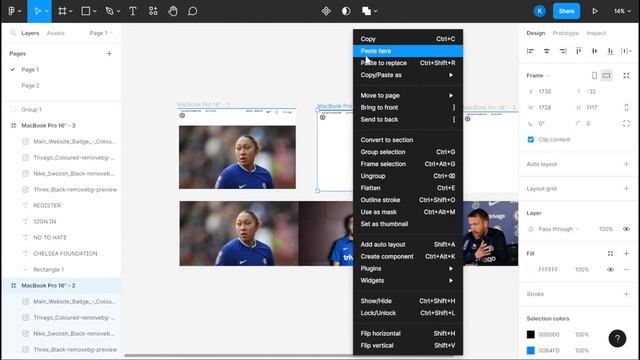Switch to the Inspect tab

[596, 33]
